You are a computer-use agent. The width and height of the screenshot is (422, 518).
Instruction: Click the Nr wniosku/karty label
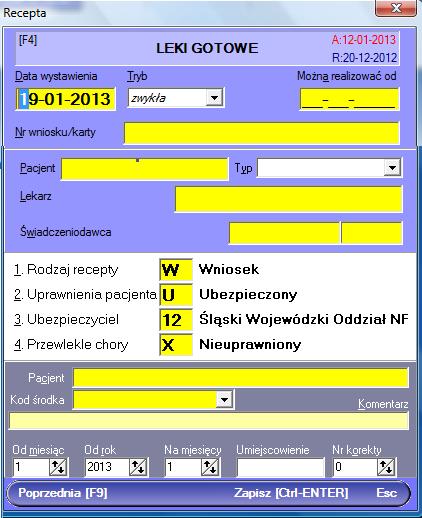pyautogui.click(x=55, y=132)
